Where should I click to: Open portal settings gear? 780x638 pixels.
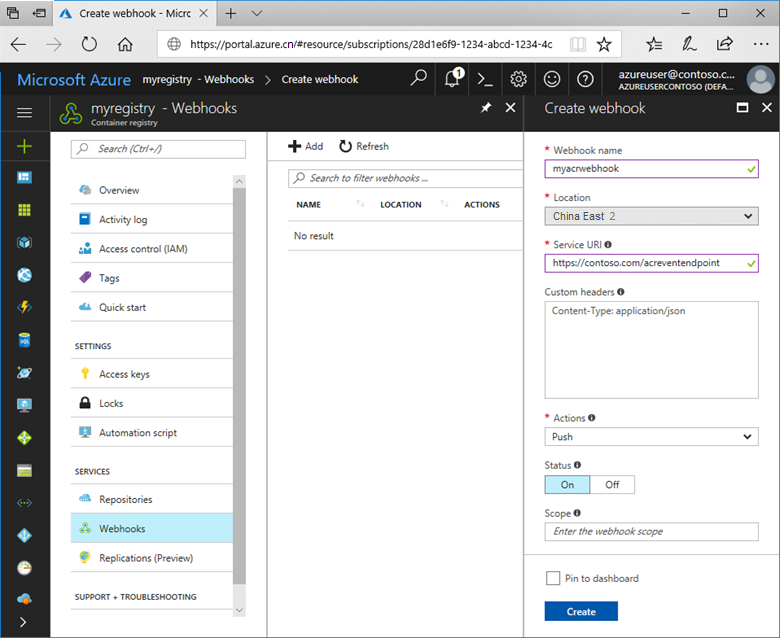[x=518, y=79]
